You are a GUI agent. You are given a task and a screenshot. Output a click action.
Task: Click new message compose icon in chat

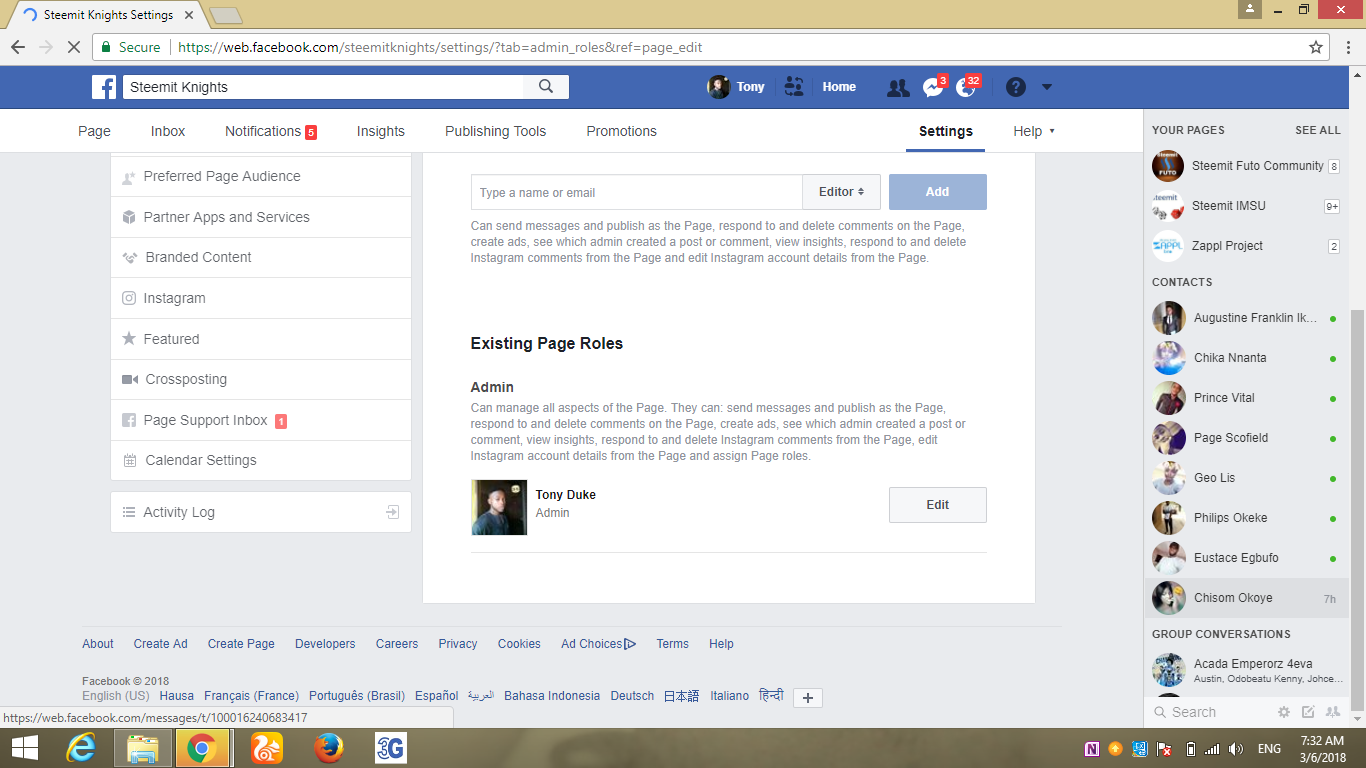[x=1308, y=712]
